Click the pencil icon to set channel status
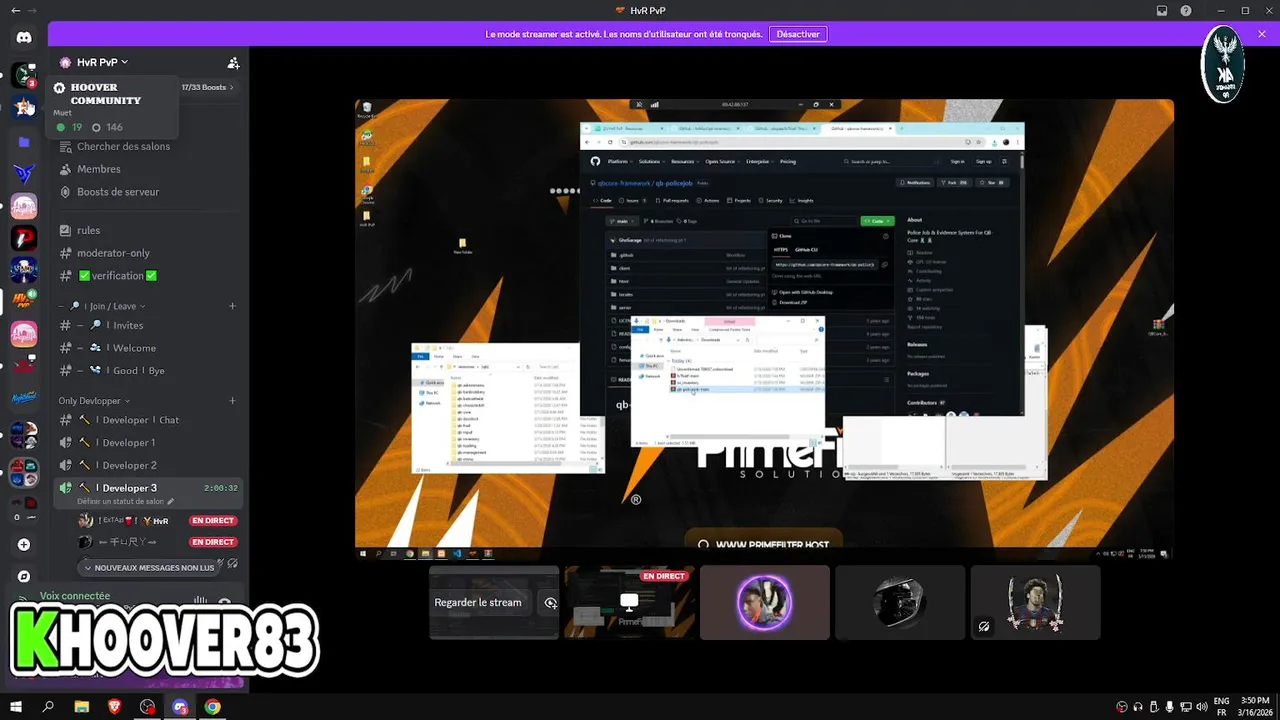This screenshot has height=720, width=1280. point(171,501)
